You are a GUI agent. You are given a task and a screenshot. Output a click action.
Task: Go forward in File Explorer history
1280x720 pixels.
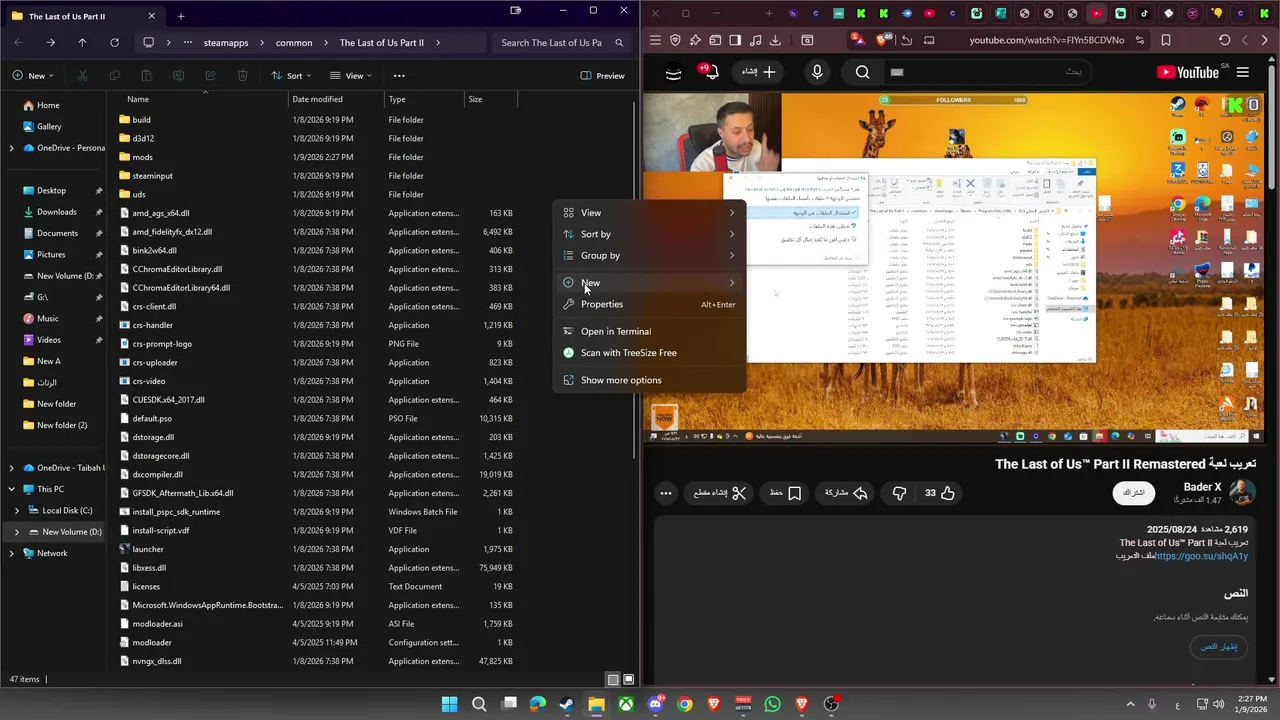pos(50,42)
